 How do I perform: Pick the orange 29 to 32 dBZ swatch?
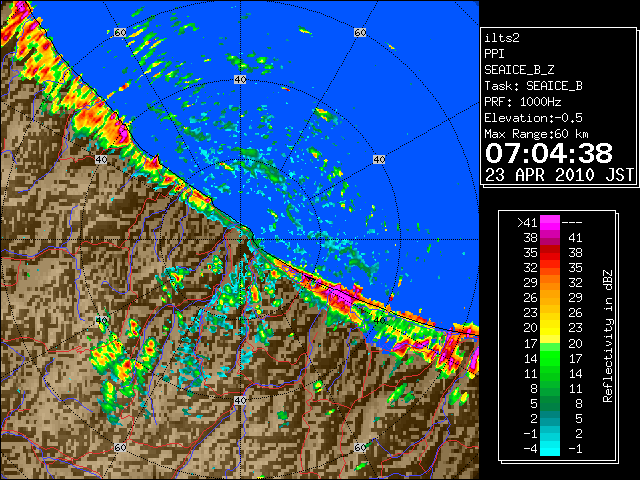click(x=550, y=282)
